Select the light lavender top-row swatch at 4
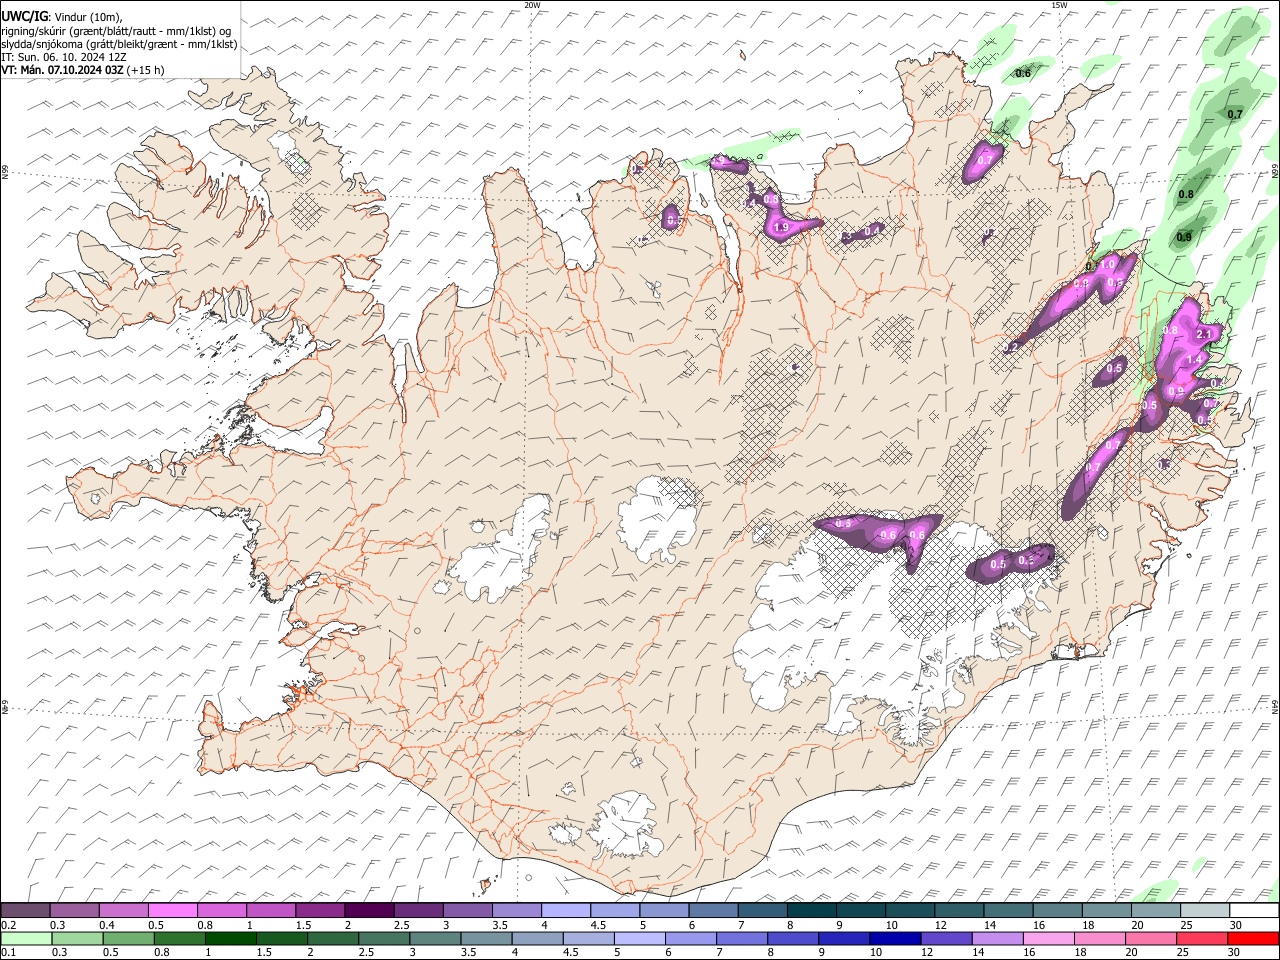 (565, 910)
